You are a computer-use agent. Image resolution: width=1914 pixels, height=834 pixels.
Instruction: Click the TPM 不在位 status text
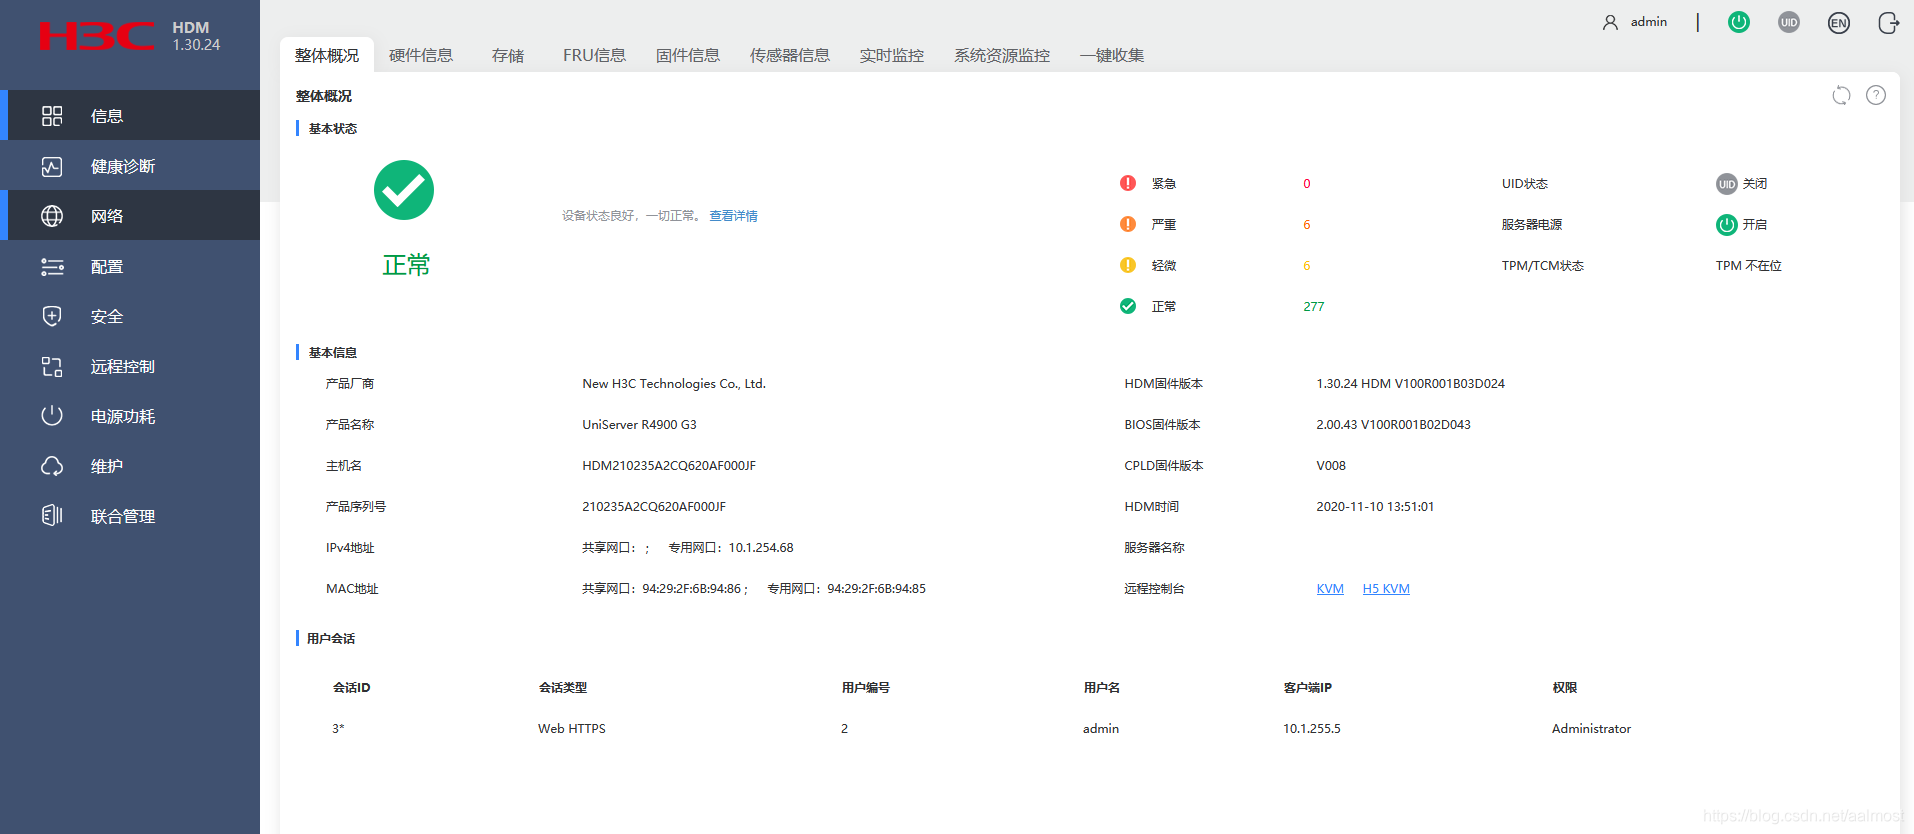(x=1748, y=266)
